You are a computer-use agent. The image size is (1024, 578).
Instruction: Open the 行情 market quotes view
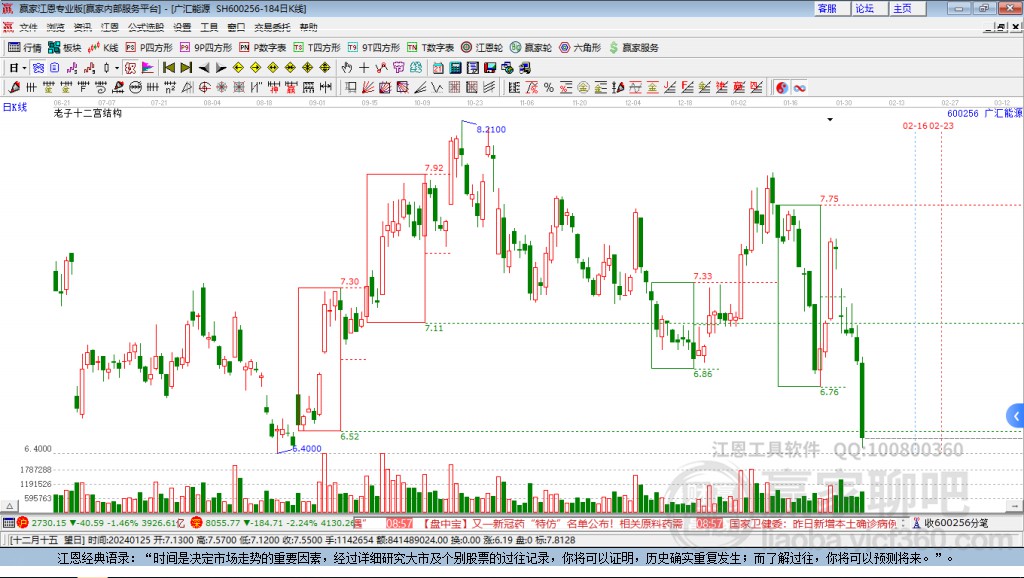coord(25,48)
